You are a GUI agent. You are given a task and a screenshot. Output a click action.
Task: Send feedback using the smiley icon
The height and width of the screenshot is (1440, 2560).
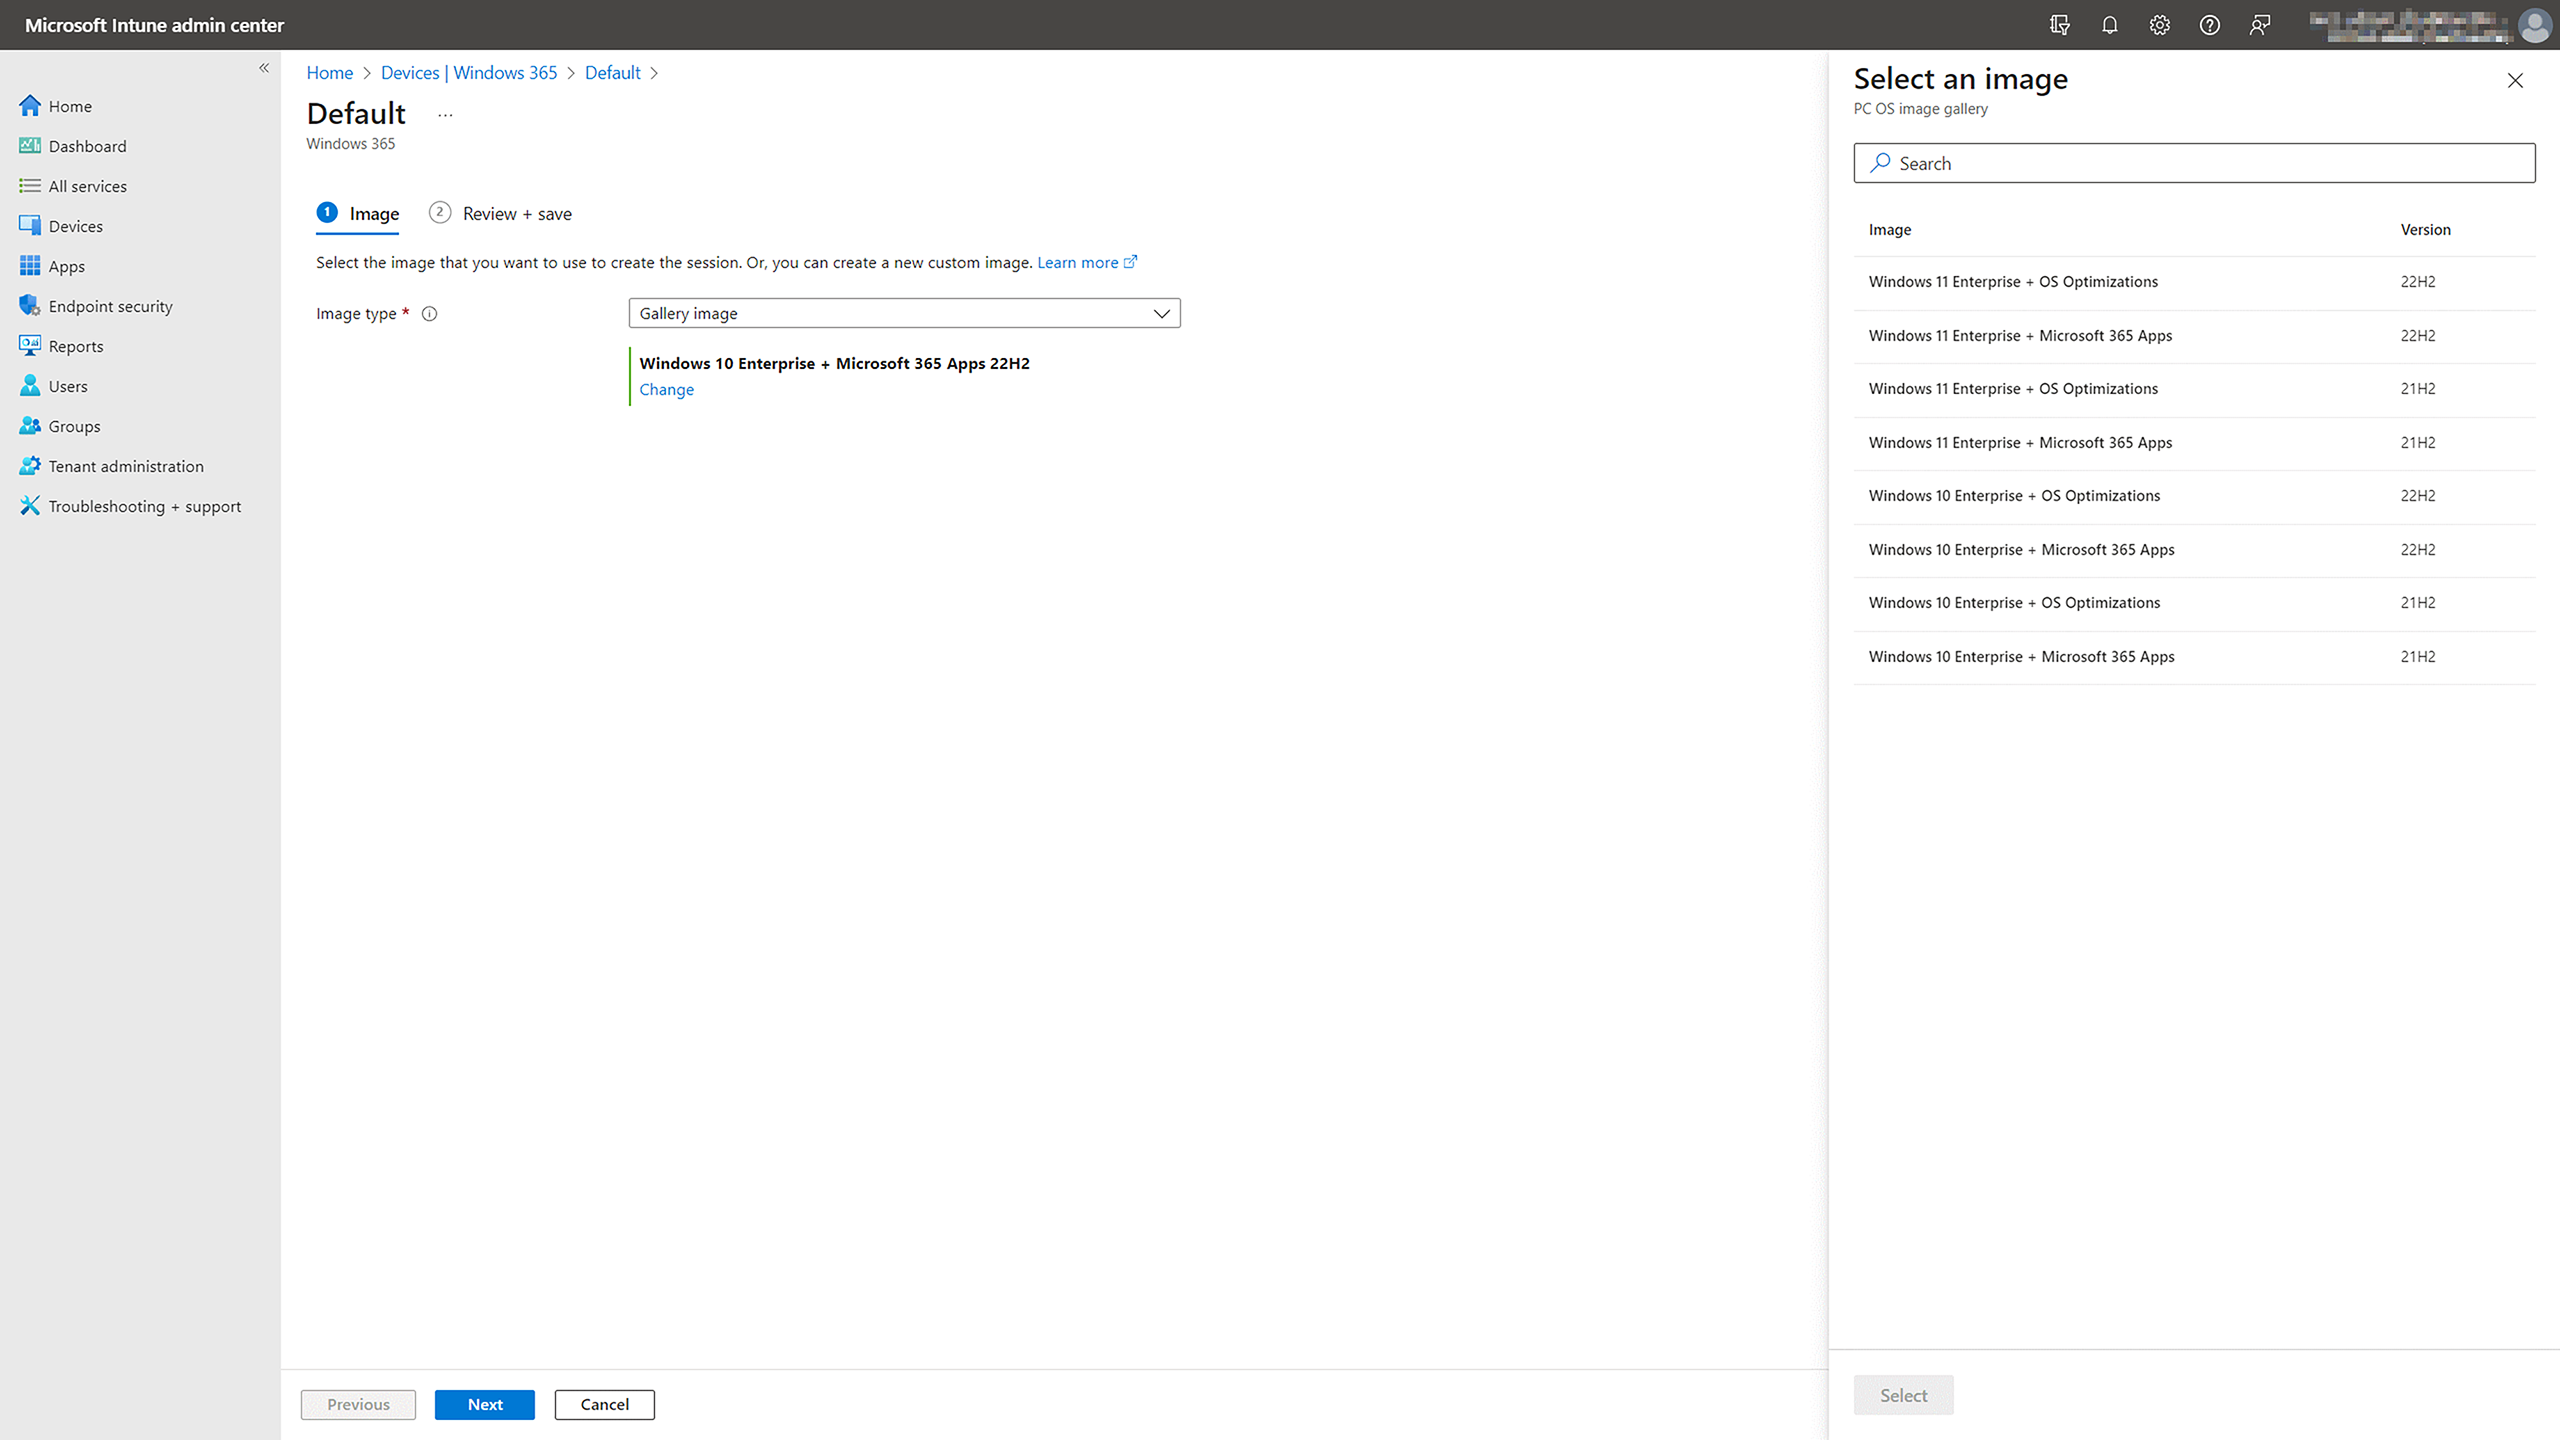tap(2259, 24)
